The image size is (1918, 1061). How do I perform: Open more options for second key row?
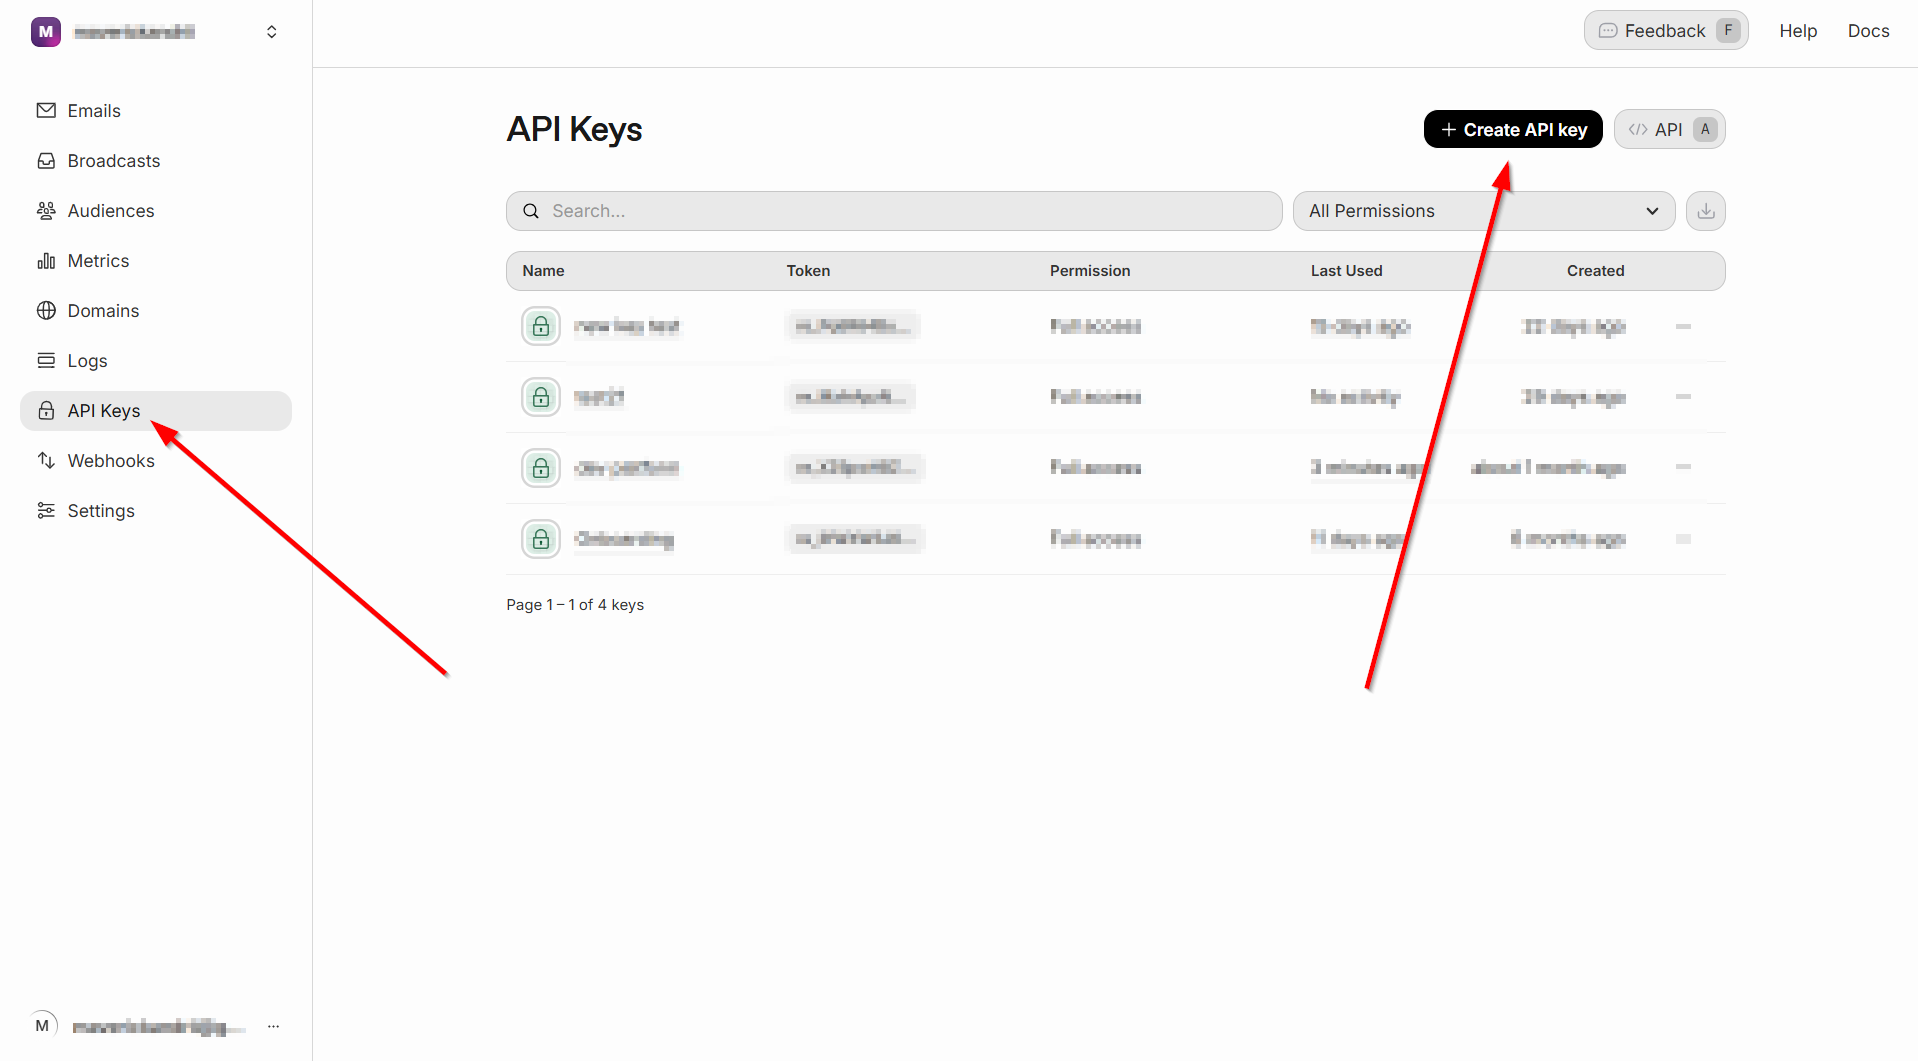click(x=1683, y=397)
